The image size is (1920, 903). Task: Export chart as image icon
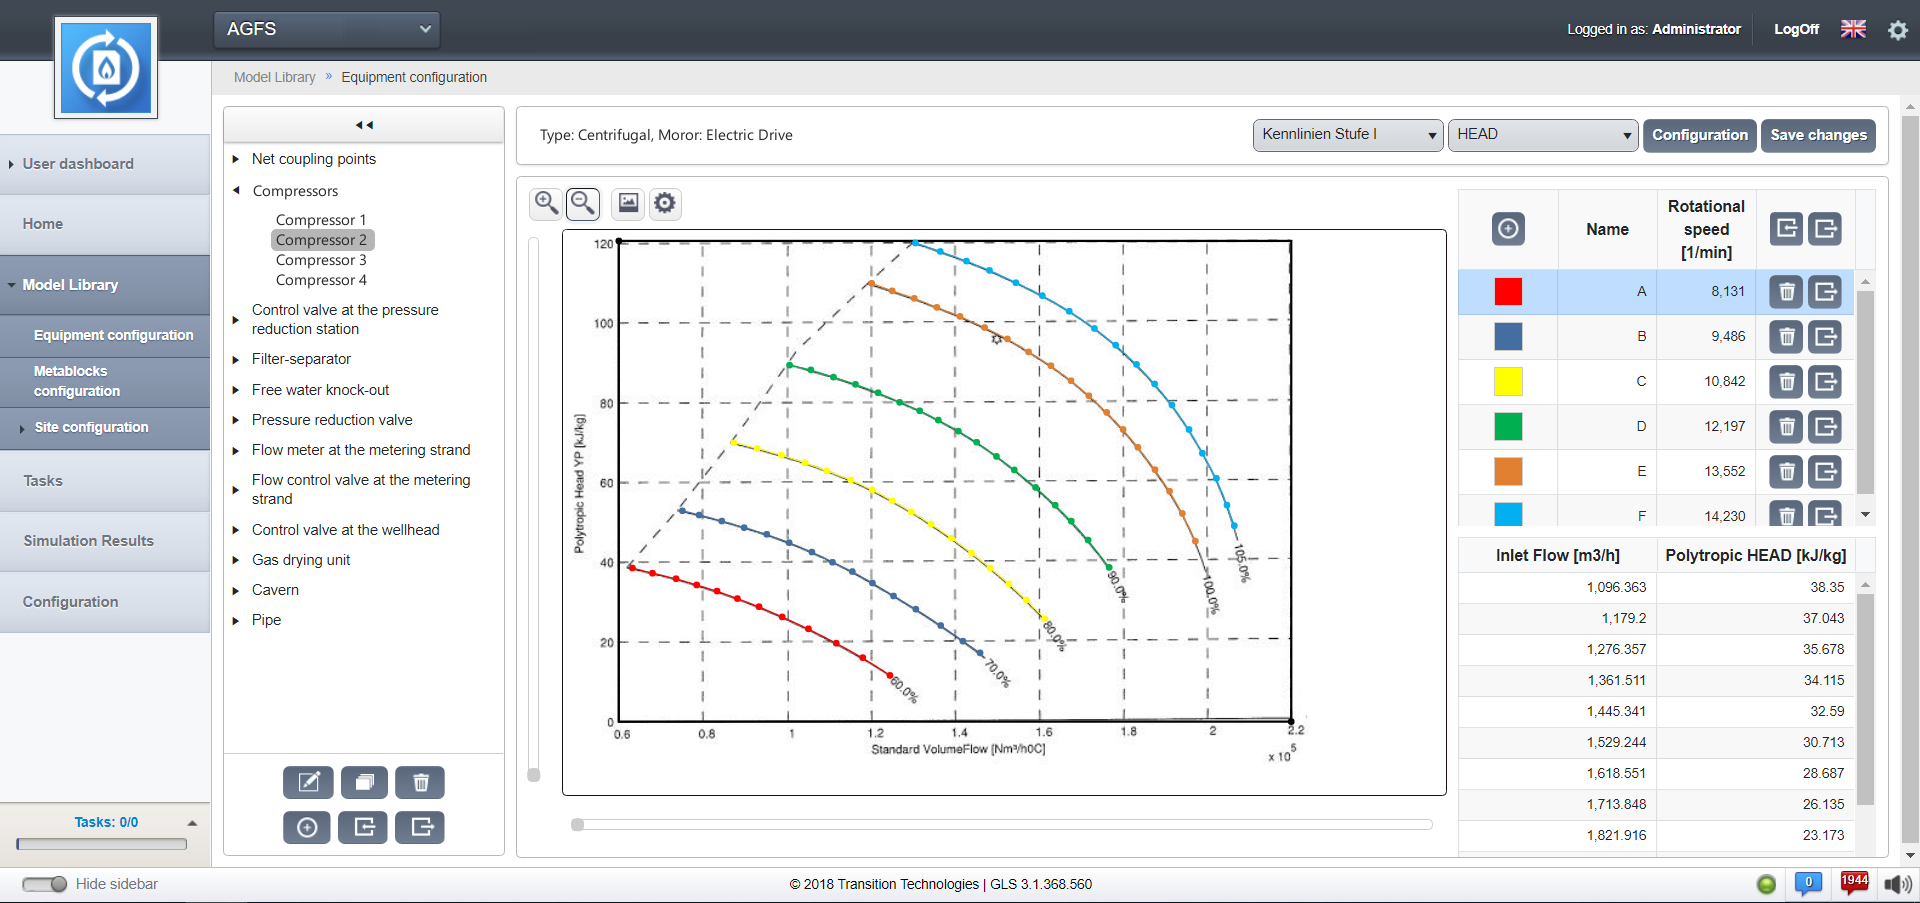[x=628, y=203]
